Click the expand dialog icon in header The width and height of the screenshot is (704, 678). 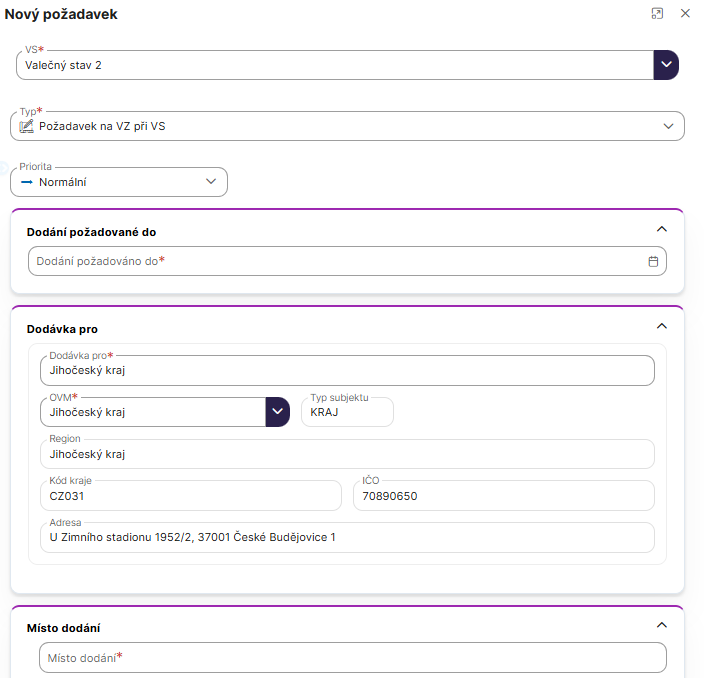pyautogui.click(x=657, y=14)
